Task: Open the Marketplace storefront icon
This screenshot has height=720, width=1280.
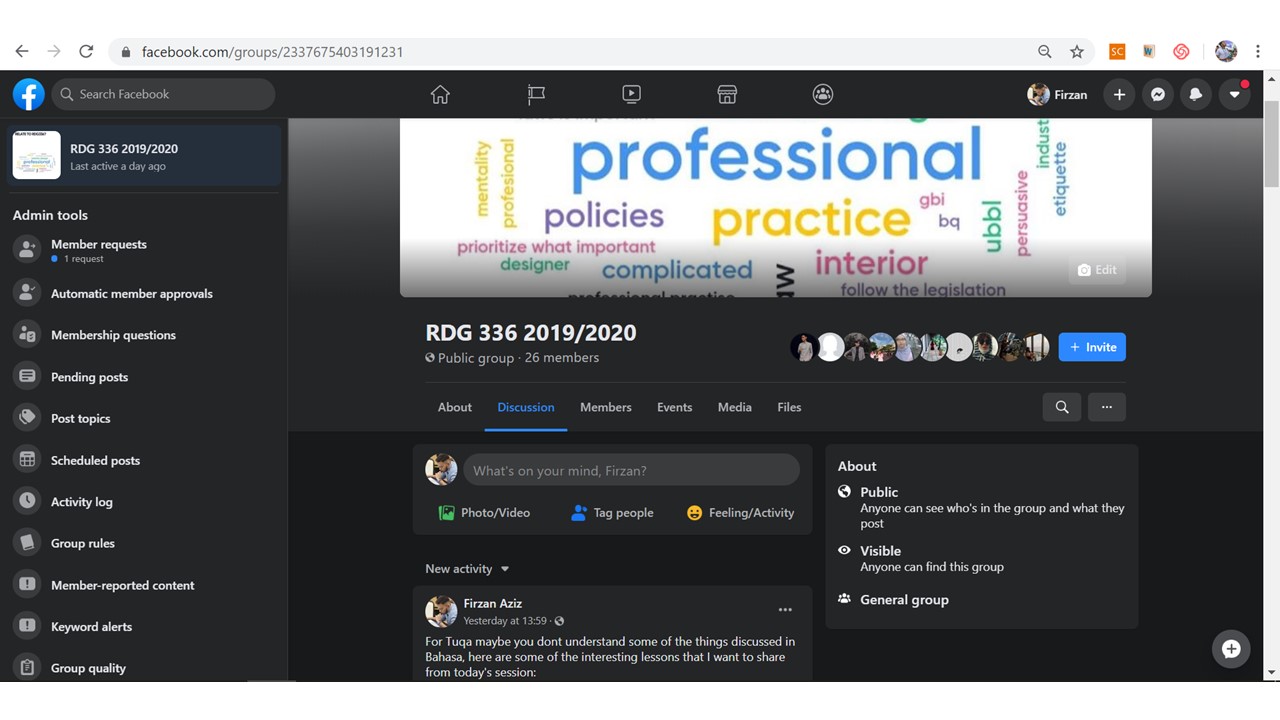Action: click(727, 94)
